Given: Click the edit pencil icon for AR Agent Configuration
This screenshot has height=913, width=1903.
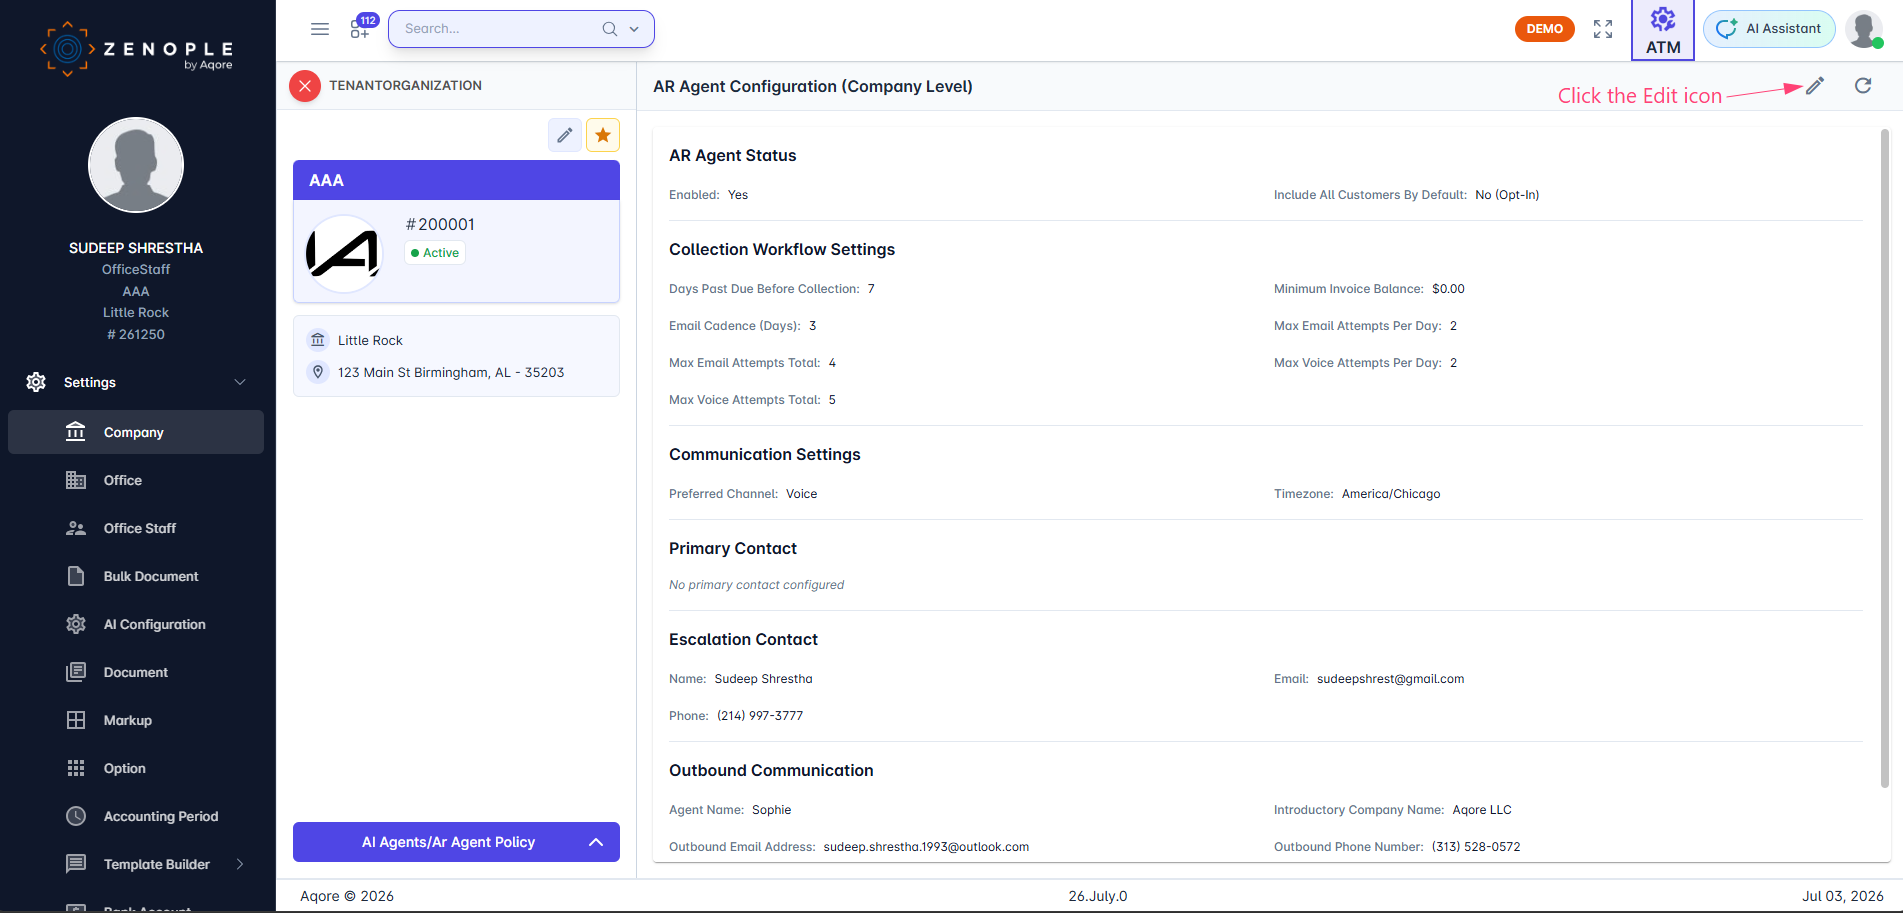Looking at the screenshot, I should tap(1815, 86).
